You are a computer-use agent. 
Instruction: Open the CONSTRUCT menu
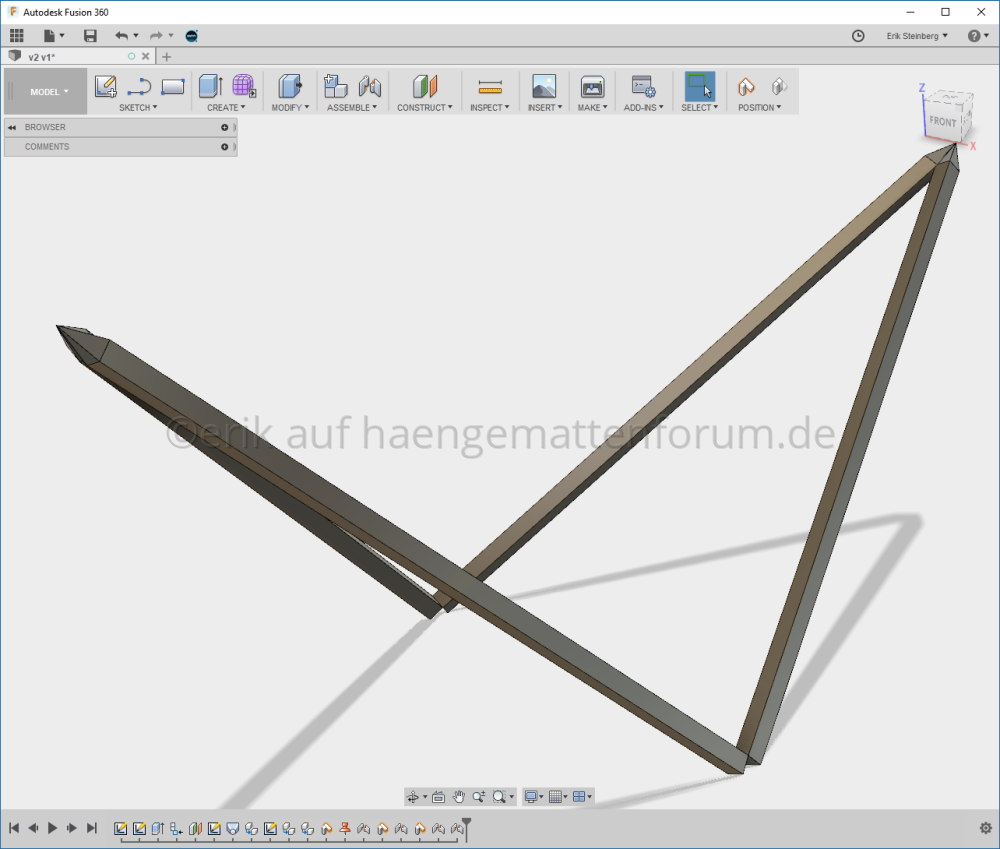click(x=424, y=107)
